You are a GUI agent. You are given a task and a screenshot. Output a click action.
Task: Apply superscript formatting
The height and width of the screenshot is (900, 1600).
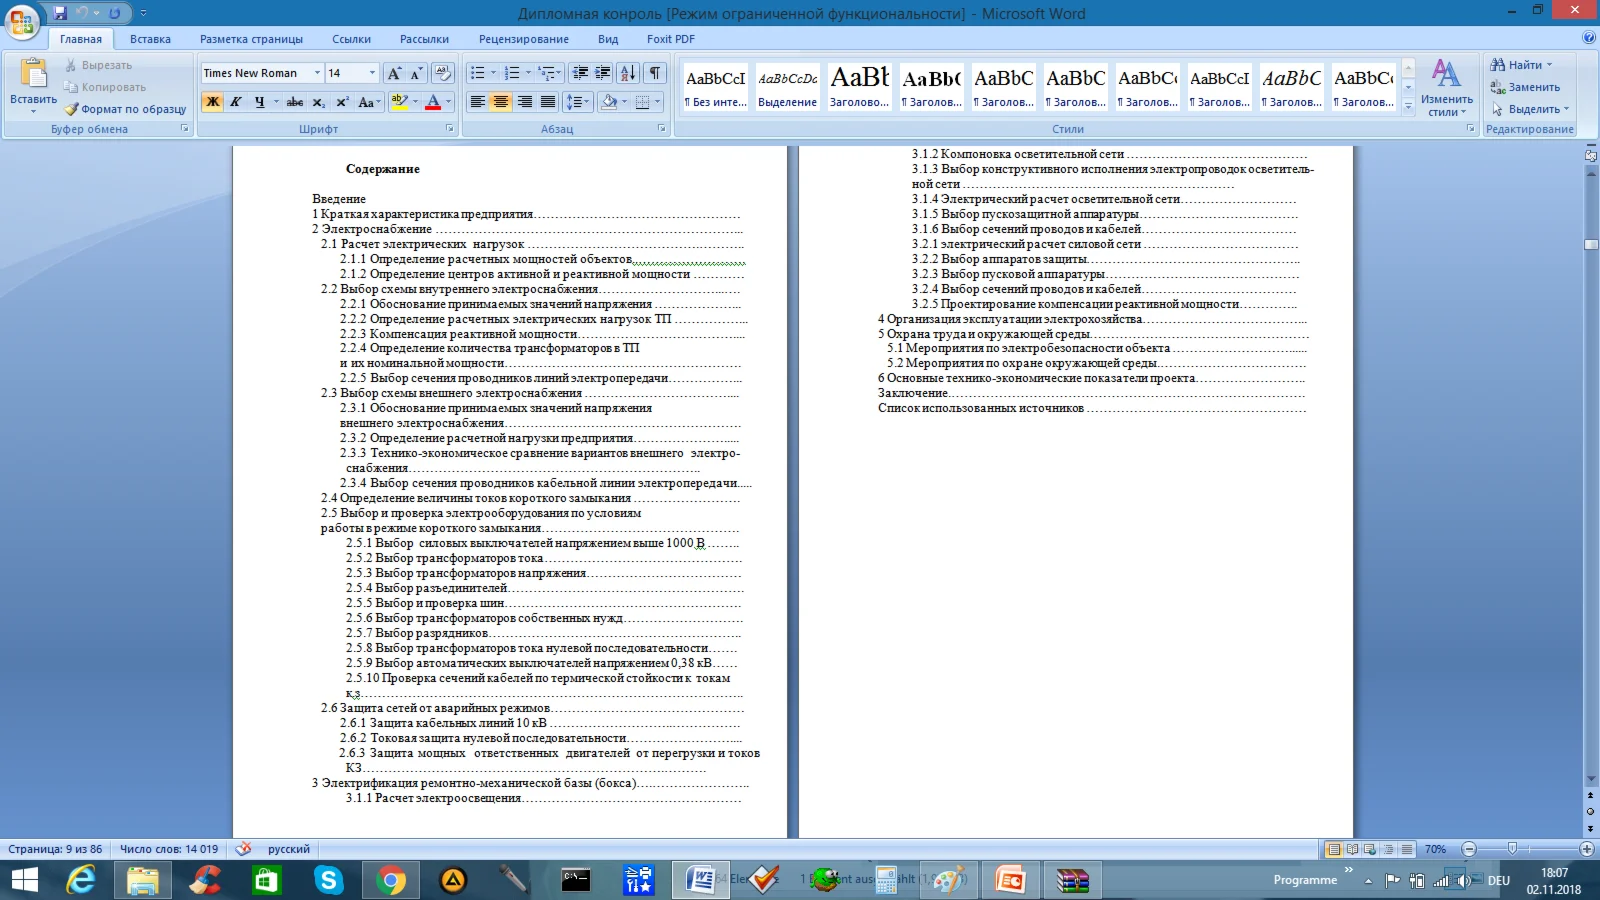(x=342, y=102)
